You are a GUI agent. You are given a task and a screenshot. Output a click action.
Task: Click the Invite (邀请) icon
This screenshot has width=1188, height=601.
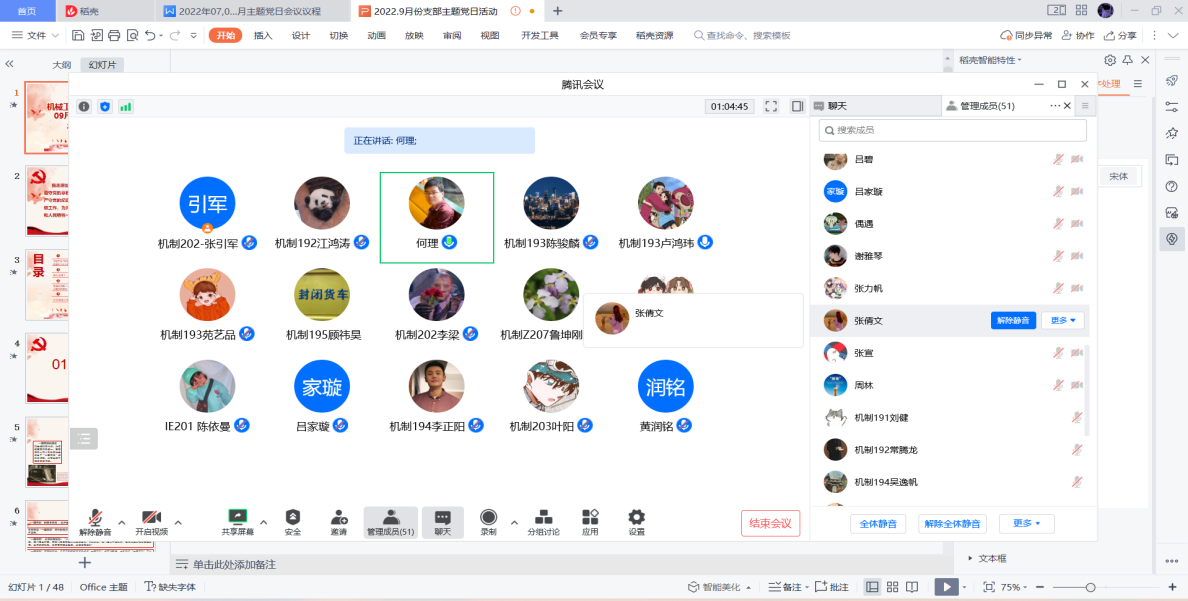point(339,518)
